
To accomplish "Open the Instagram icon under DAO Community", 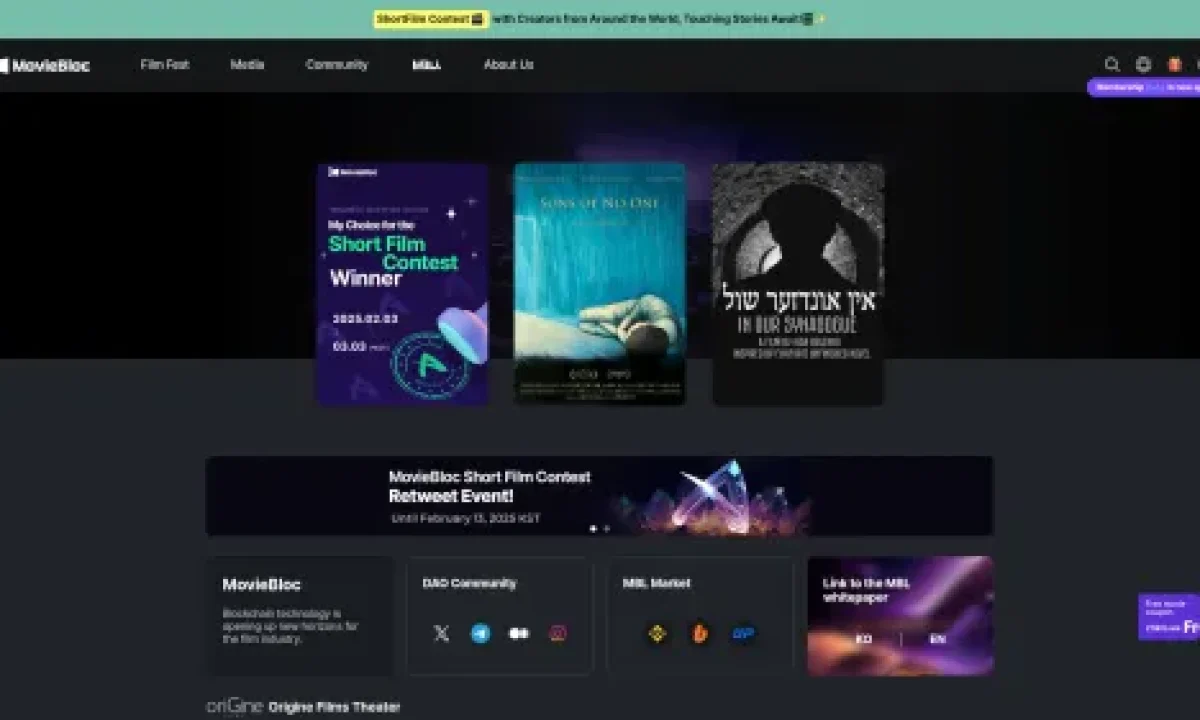I will click(557, 633).
